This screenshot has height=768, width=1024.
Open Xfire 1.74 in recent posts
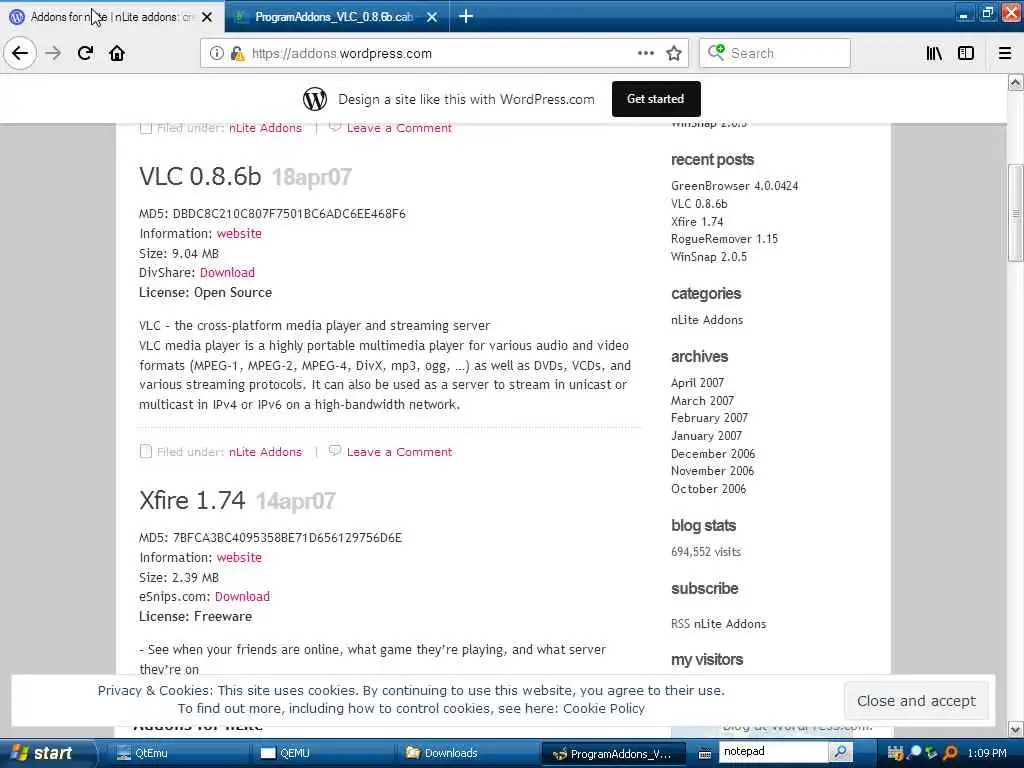697,222
